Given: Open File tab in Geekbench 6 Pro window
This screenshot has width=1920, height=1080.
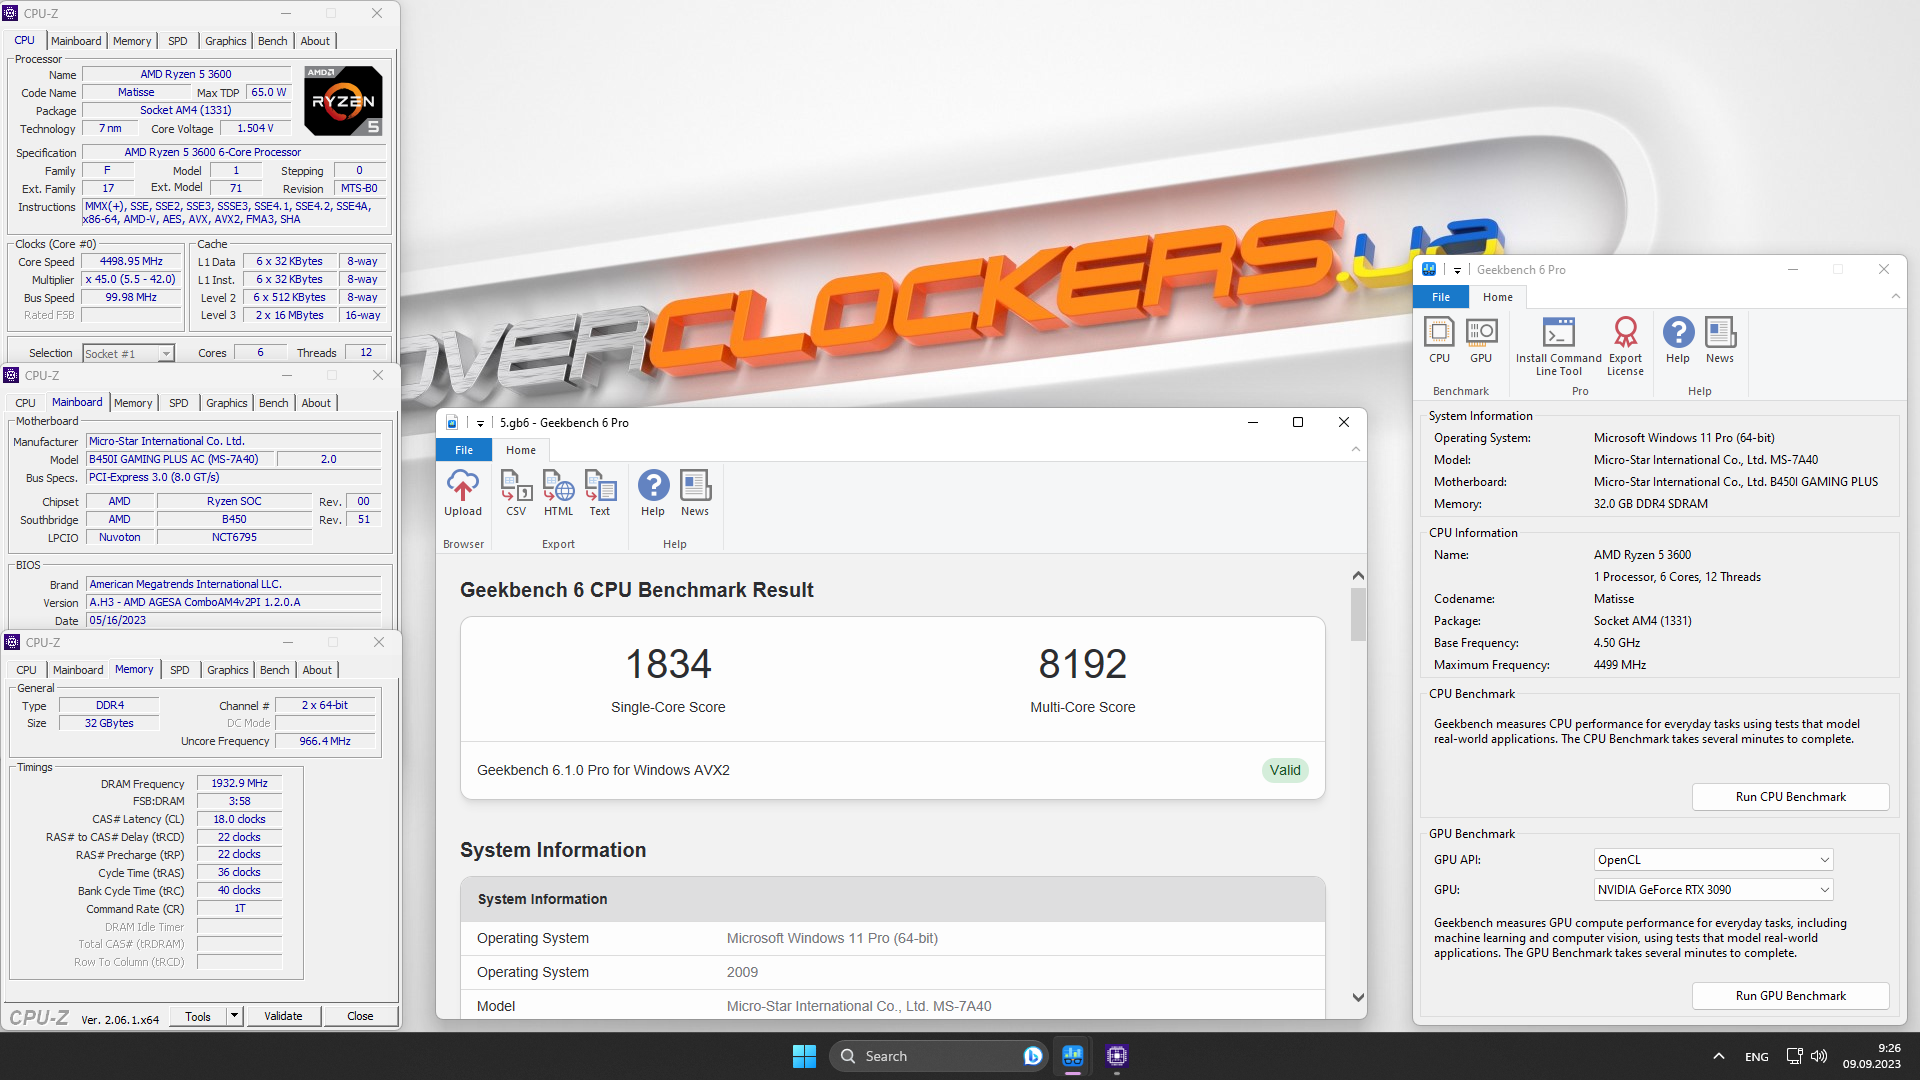Looking at the screenshot, I should click(x=1441, y=297).
